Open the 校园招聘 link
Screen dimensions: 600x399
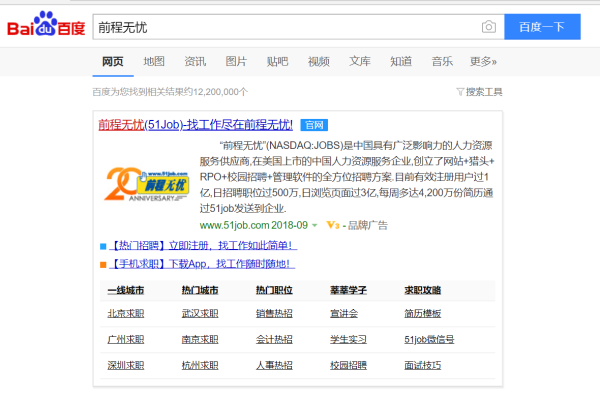click(348, 365)
